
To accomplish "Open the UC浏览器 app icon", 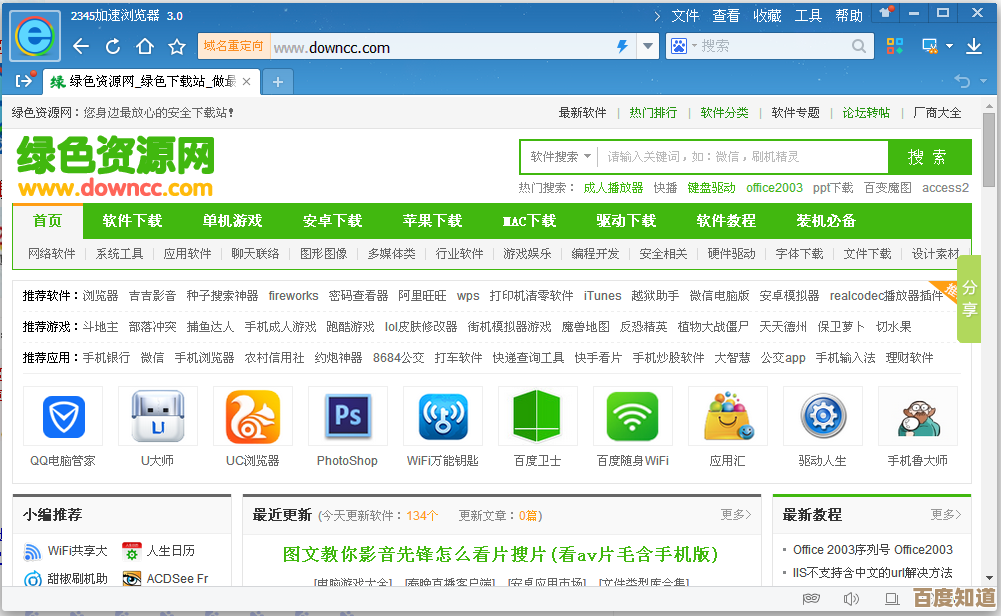I will coord(252,417).
